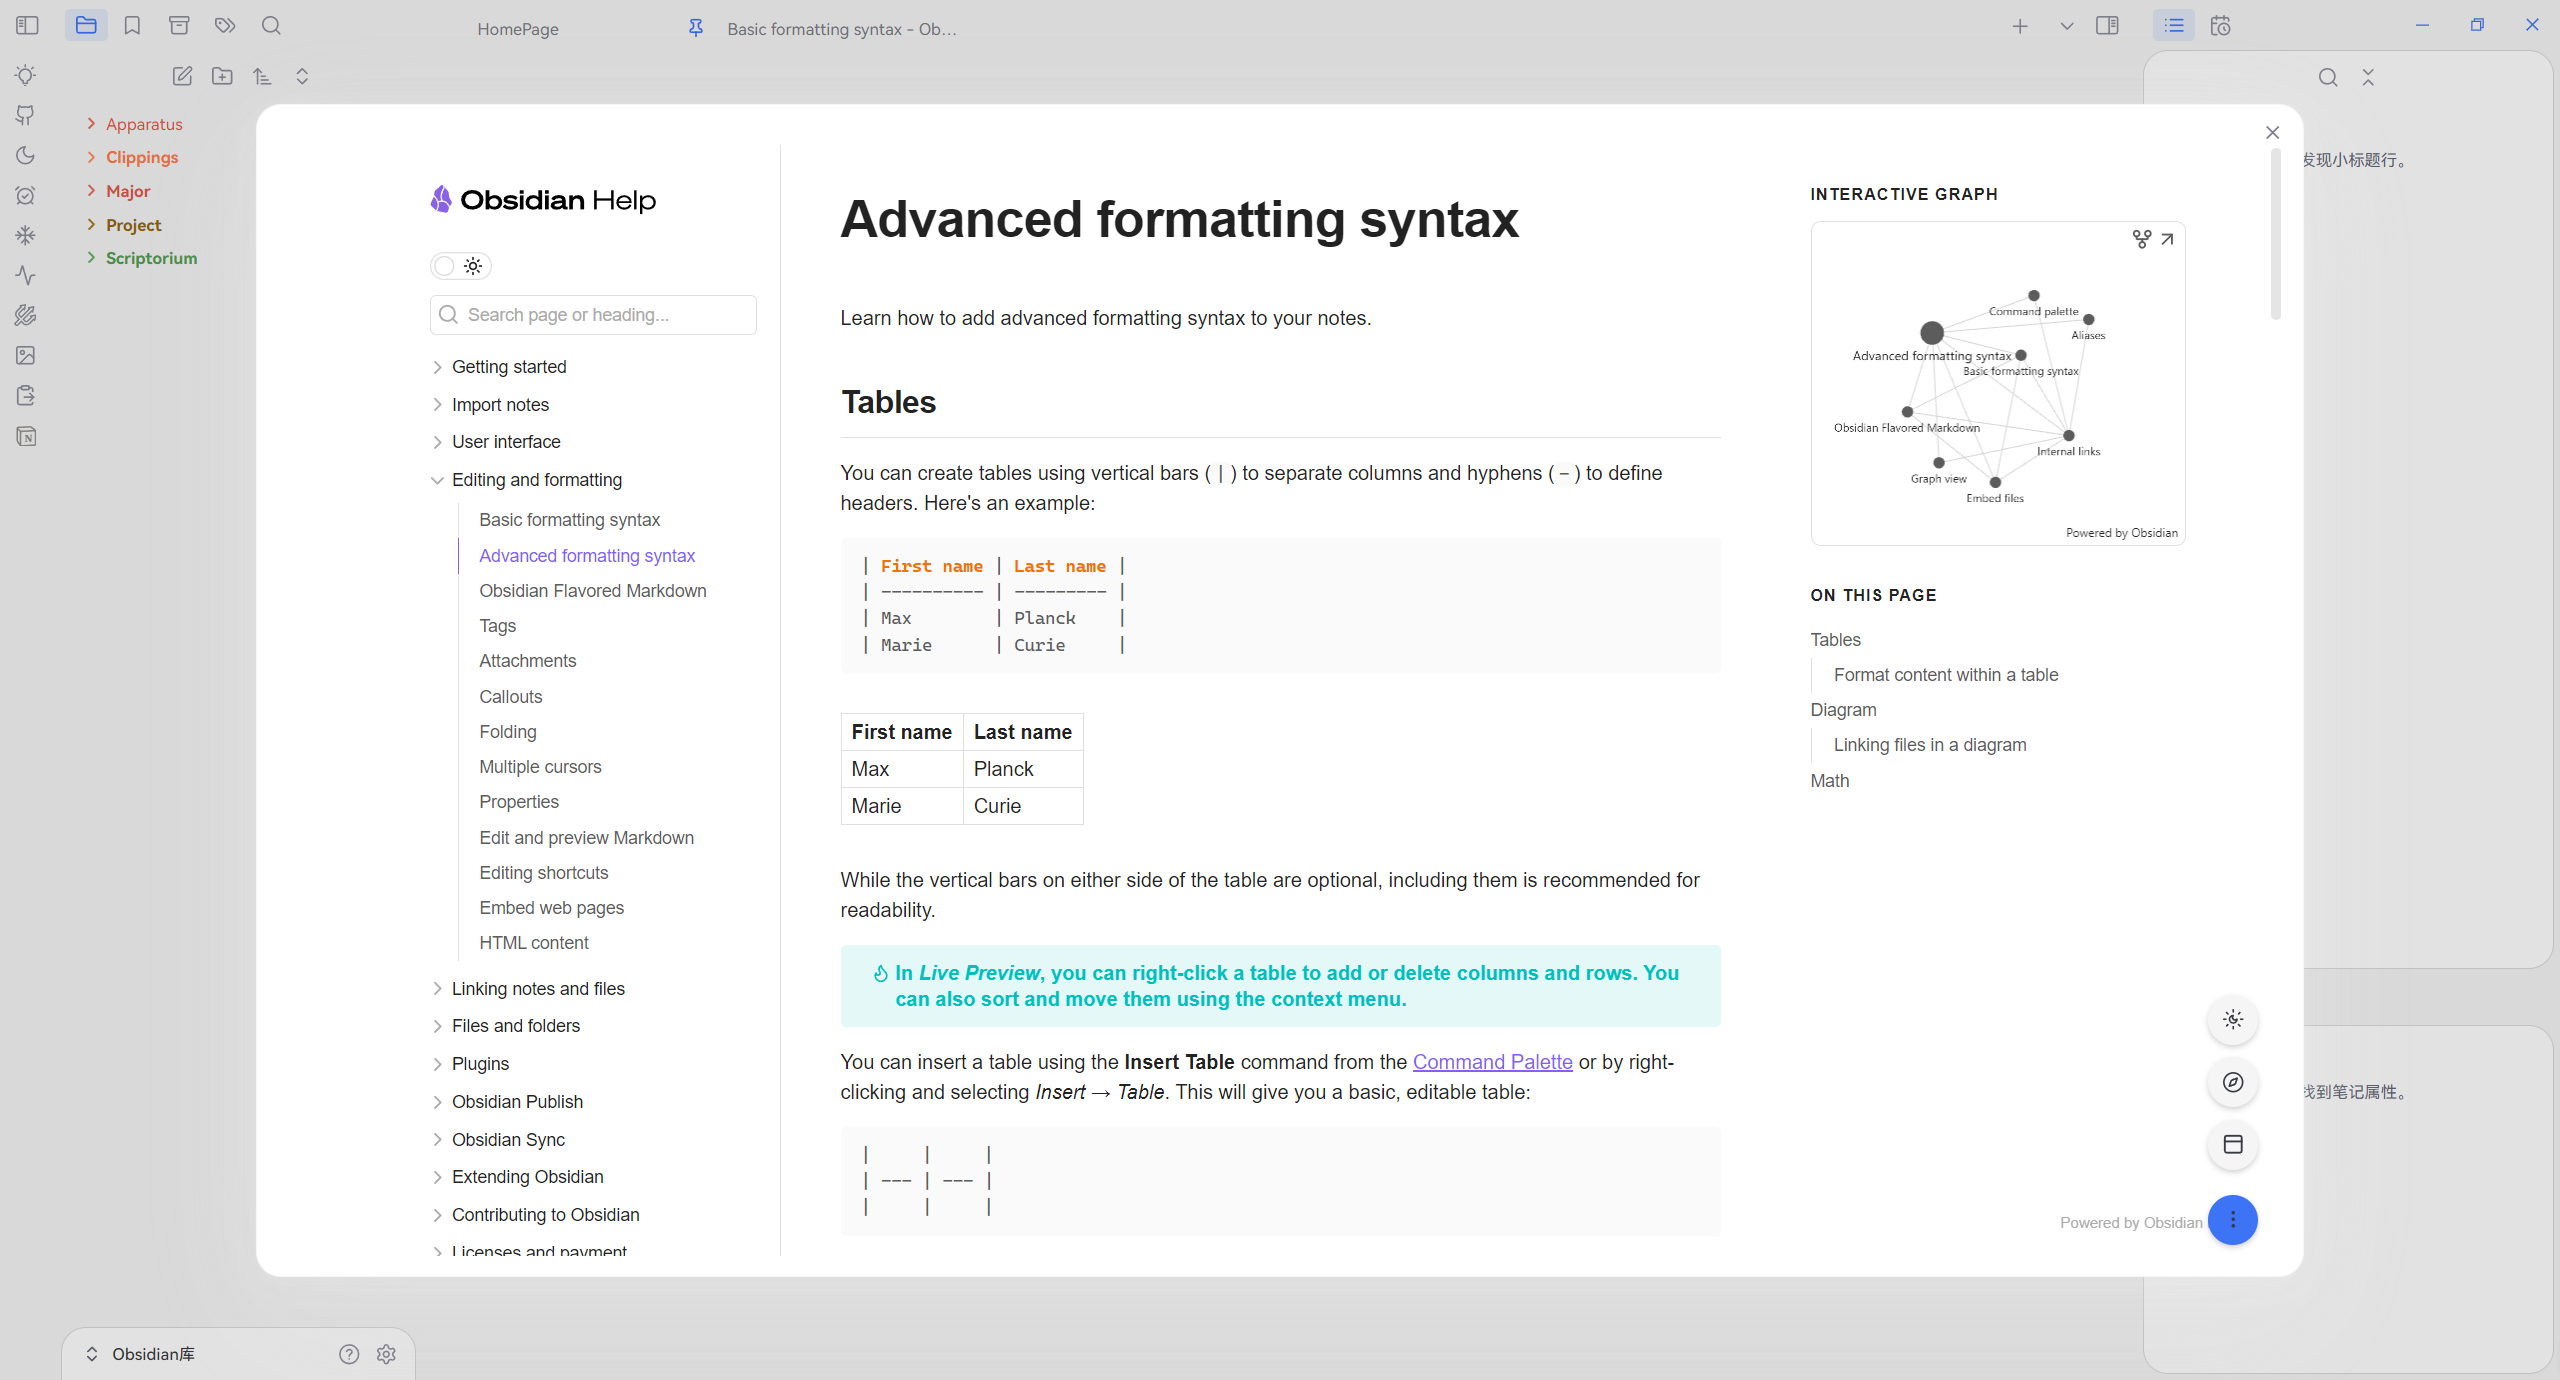
Task: Open the calendar clock icon at top right
Action: tap(2221, 26)
